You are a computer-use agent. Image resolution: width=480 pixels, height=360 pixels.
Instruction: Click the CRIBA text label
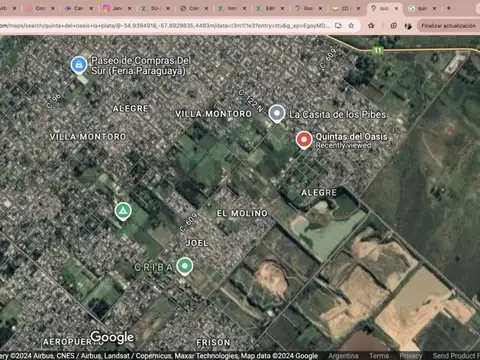pyautogui.click(x=154, y=267)
